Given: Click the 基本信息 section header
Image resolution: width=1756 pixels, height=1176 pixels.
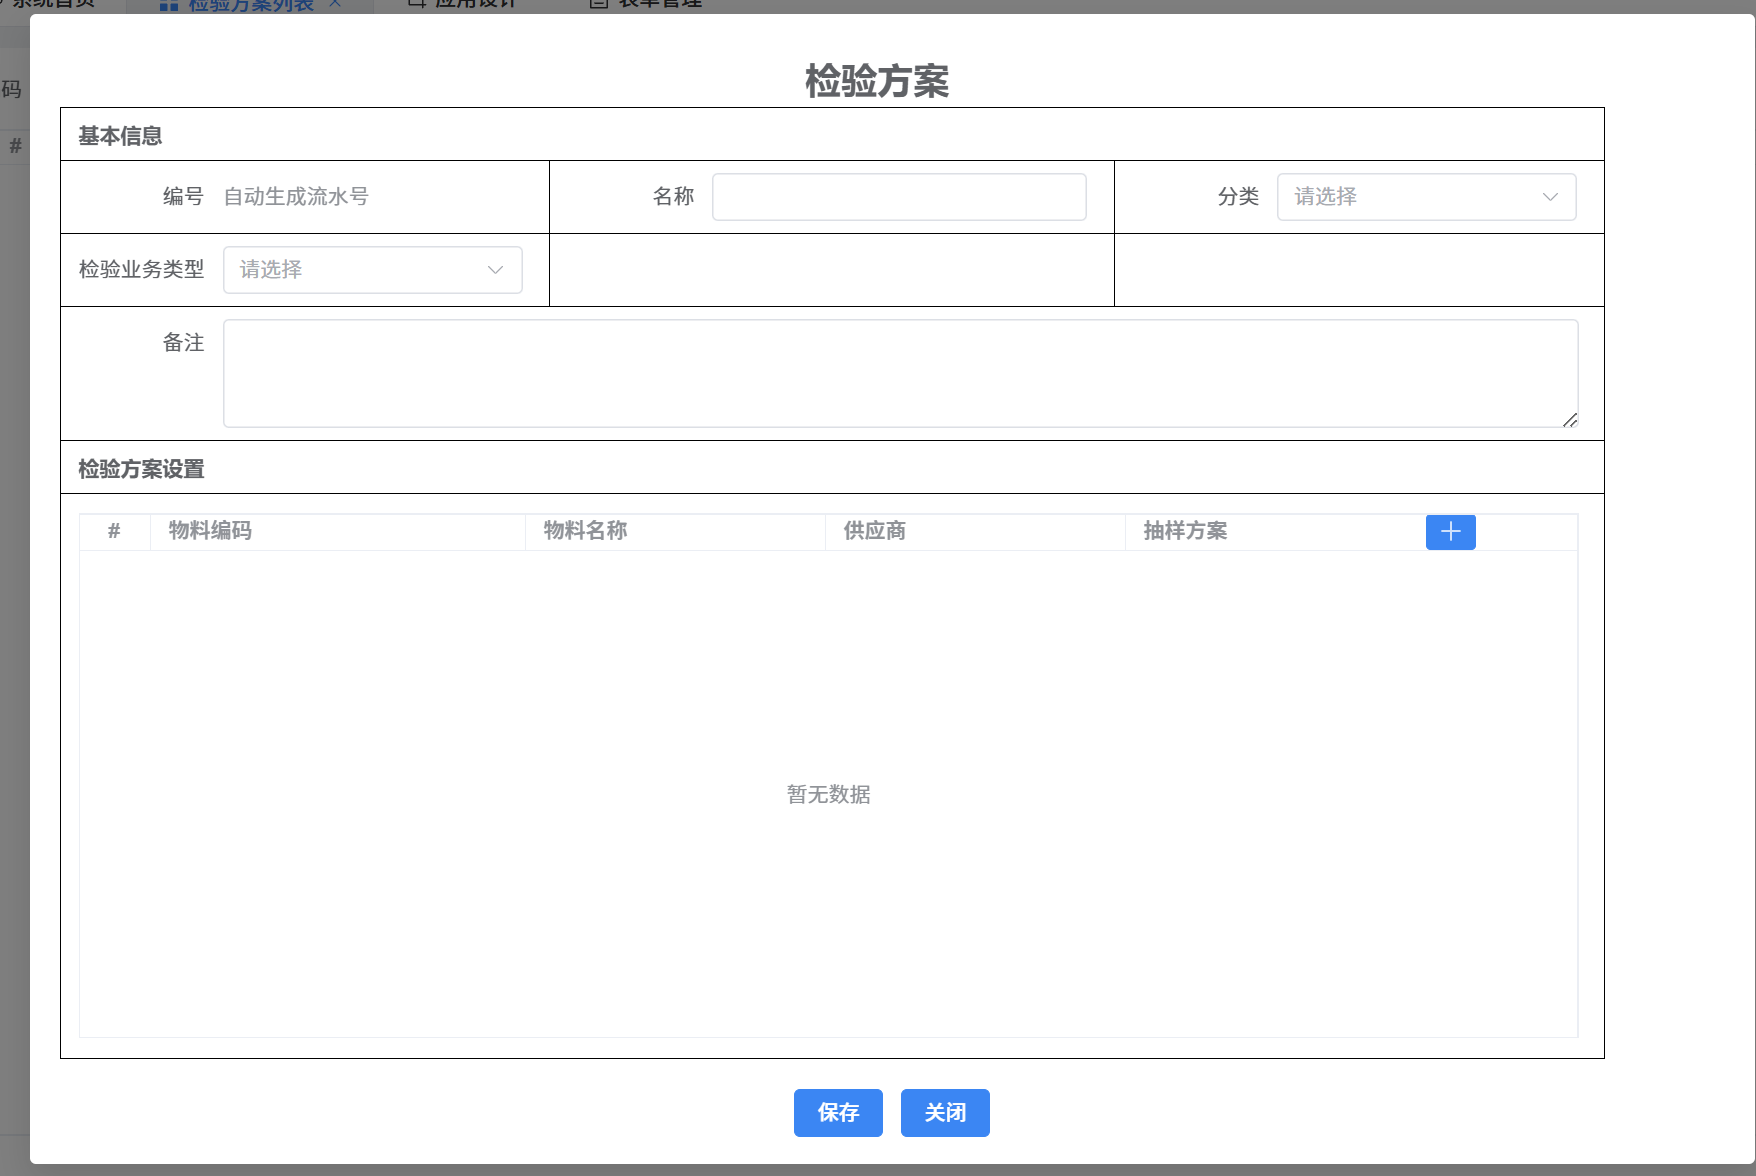Looking at the screenshot, I should pyautogui.click(x=120, y=136).
